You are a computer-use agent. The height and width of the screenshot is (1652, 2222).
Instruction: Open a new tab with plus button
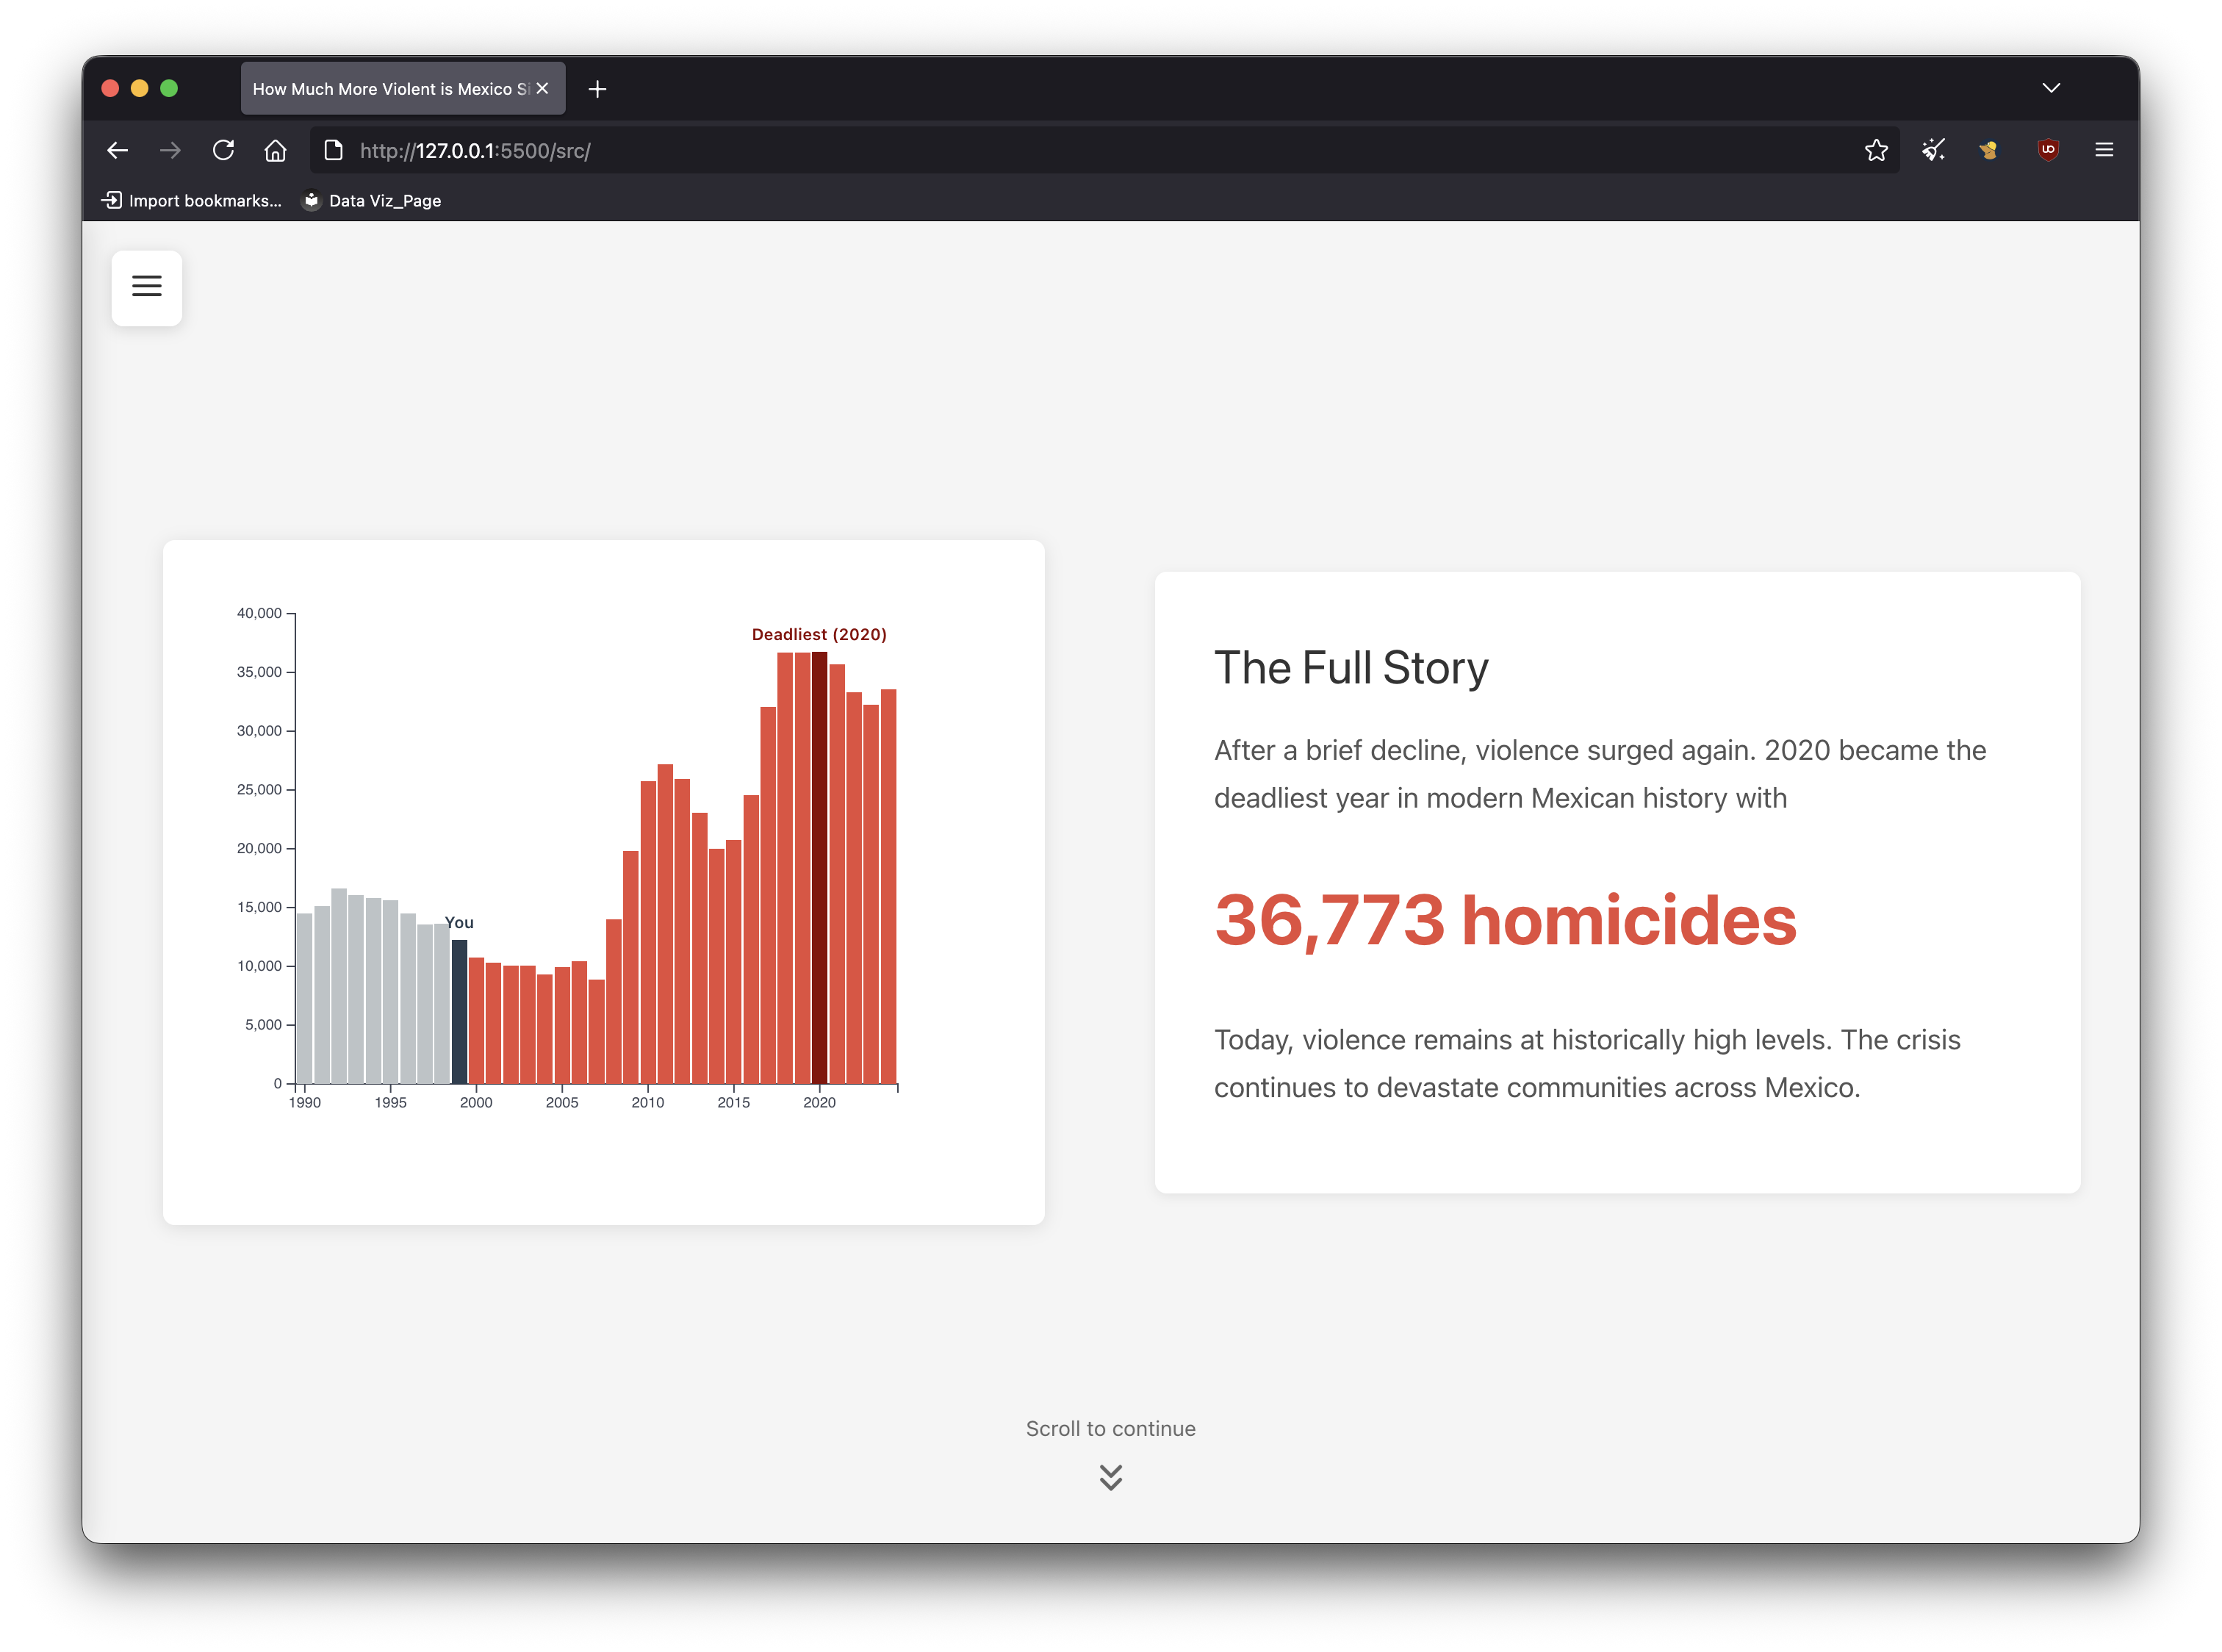[x=597, y=89]
